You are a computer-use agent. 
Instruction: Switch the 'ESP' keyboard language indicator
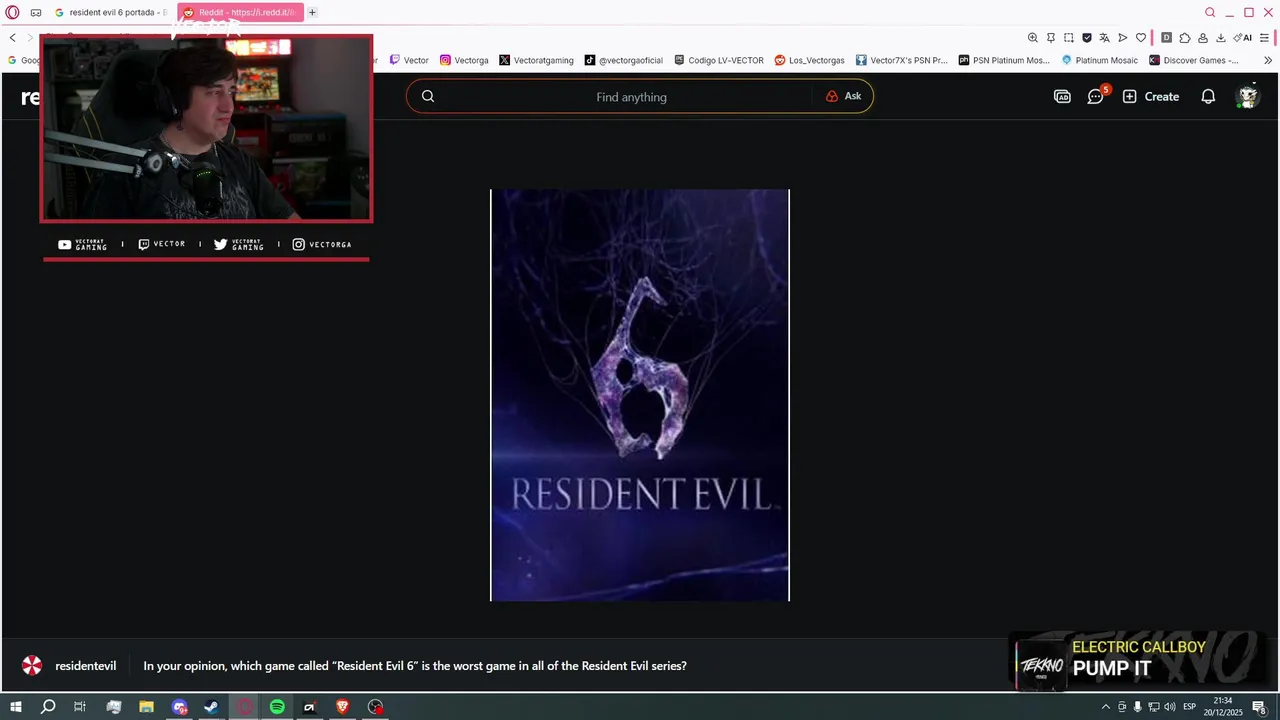1190,707
